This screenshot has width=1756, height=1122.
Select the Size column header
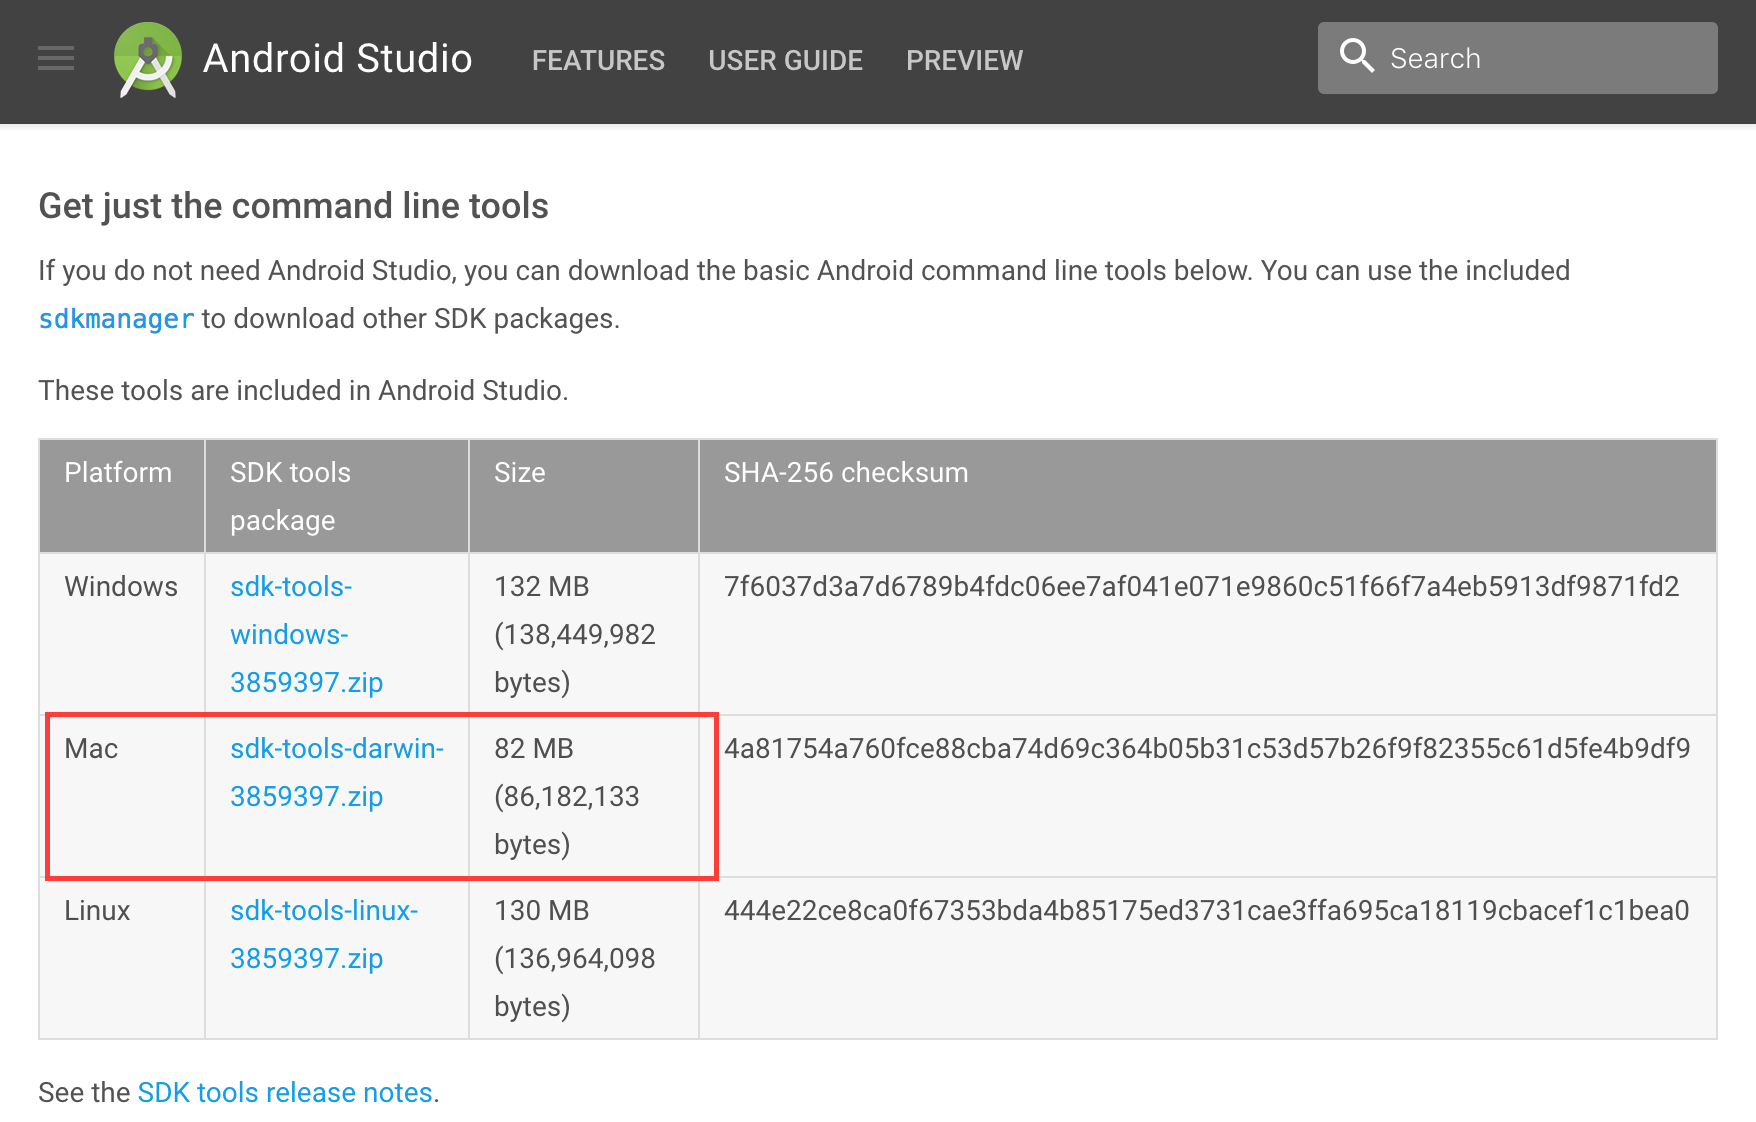coord(518,472)
